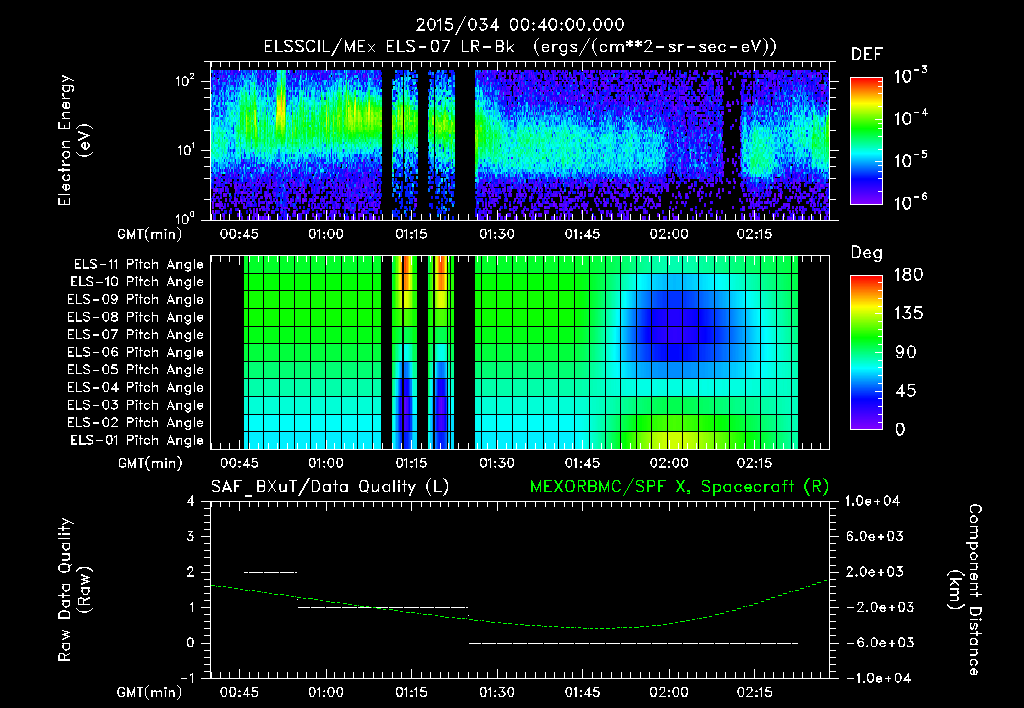Click the 4 tick on Raw Data Quality axis
This screenshot has height=708, width=1024.
coord(190,501)
